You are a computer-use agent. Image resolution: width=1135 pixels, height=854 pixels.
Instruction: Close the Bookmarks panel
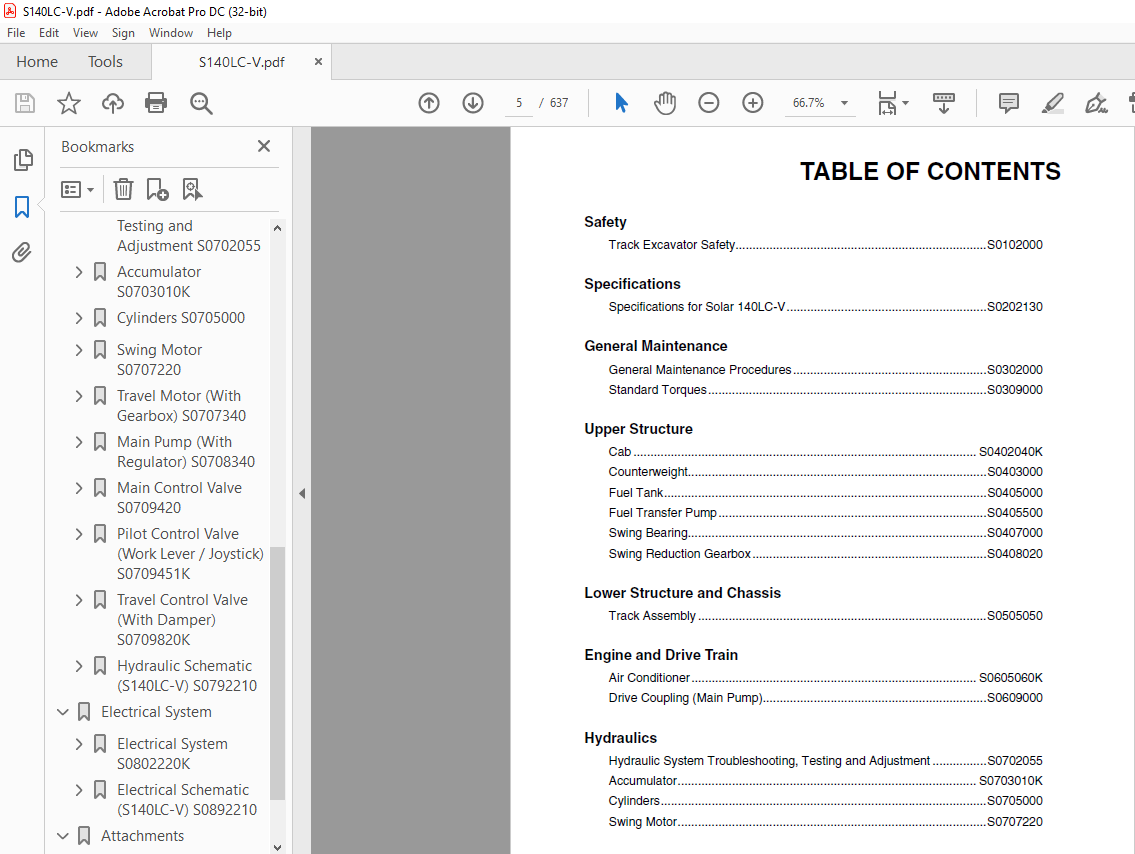[x=264, y=146]
